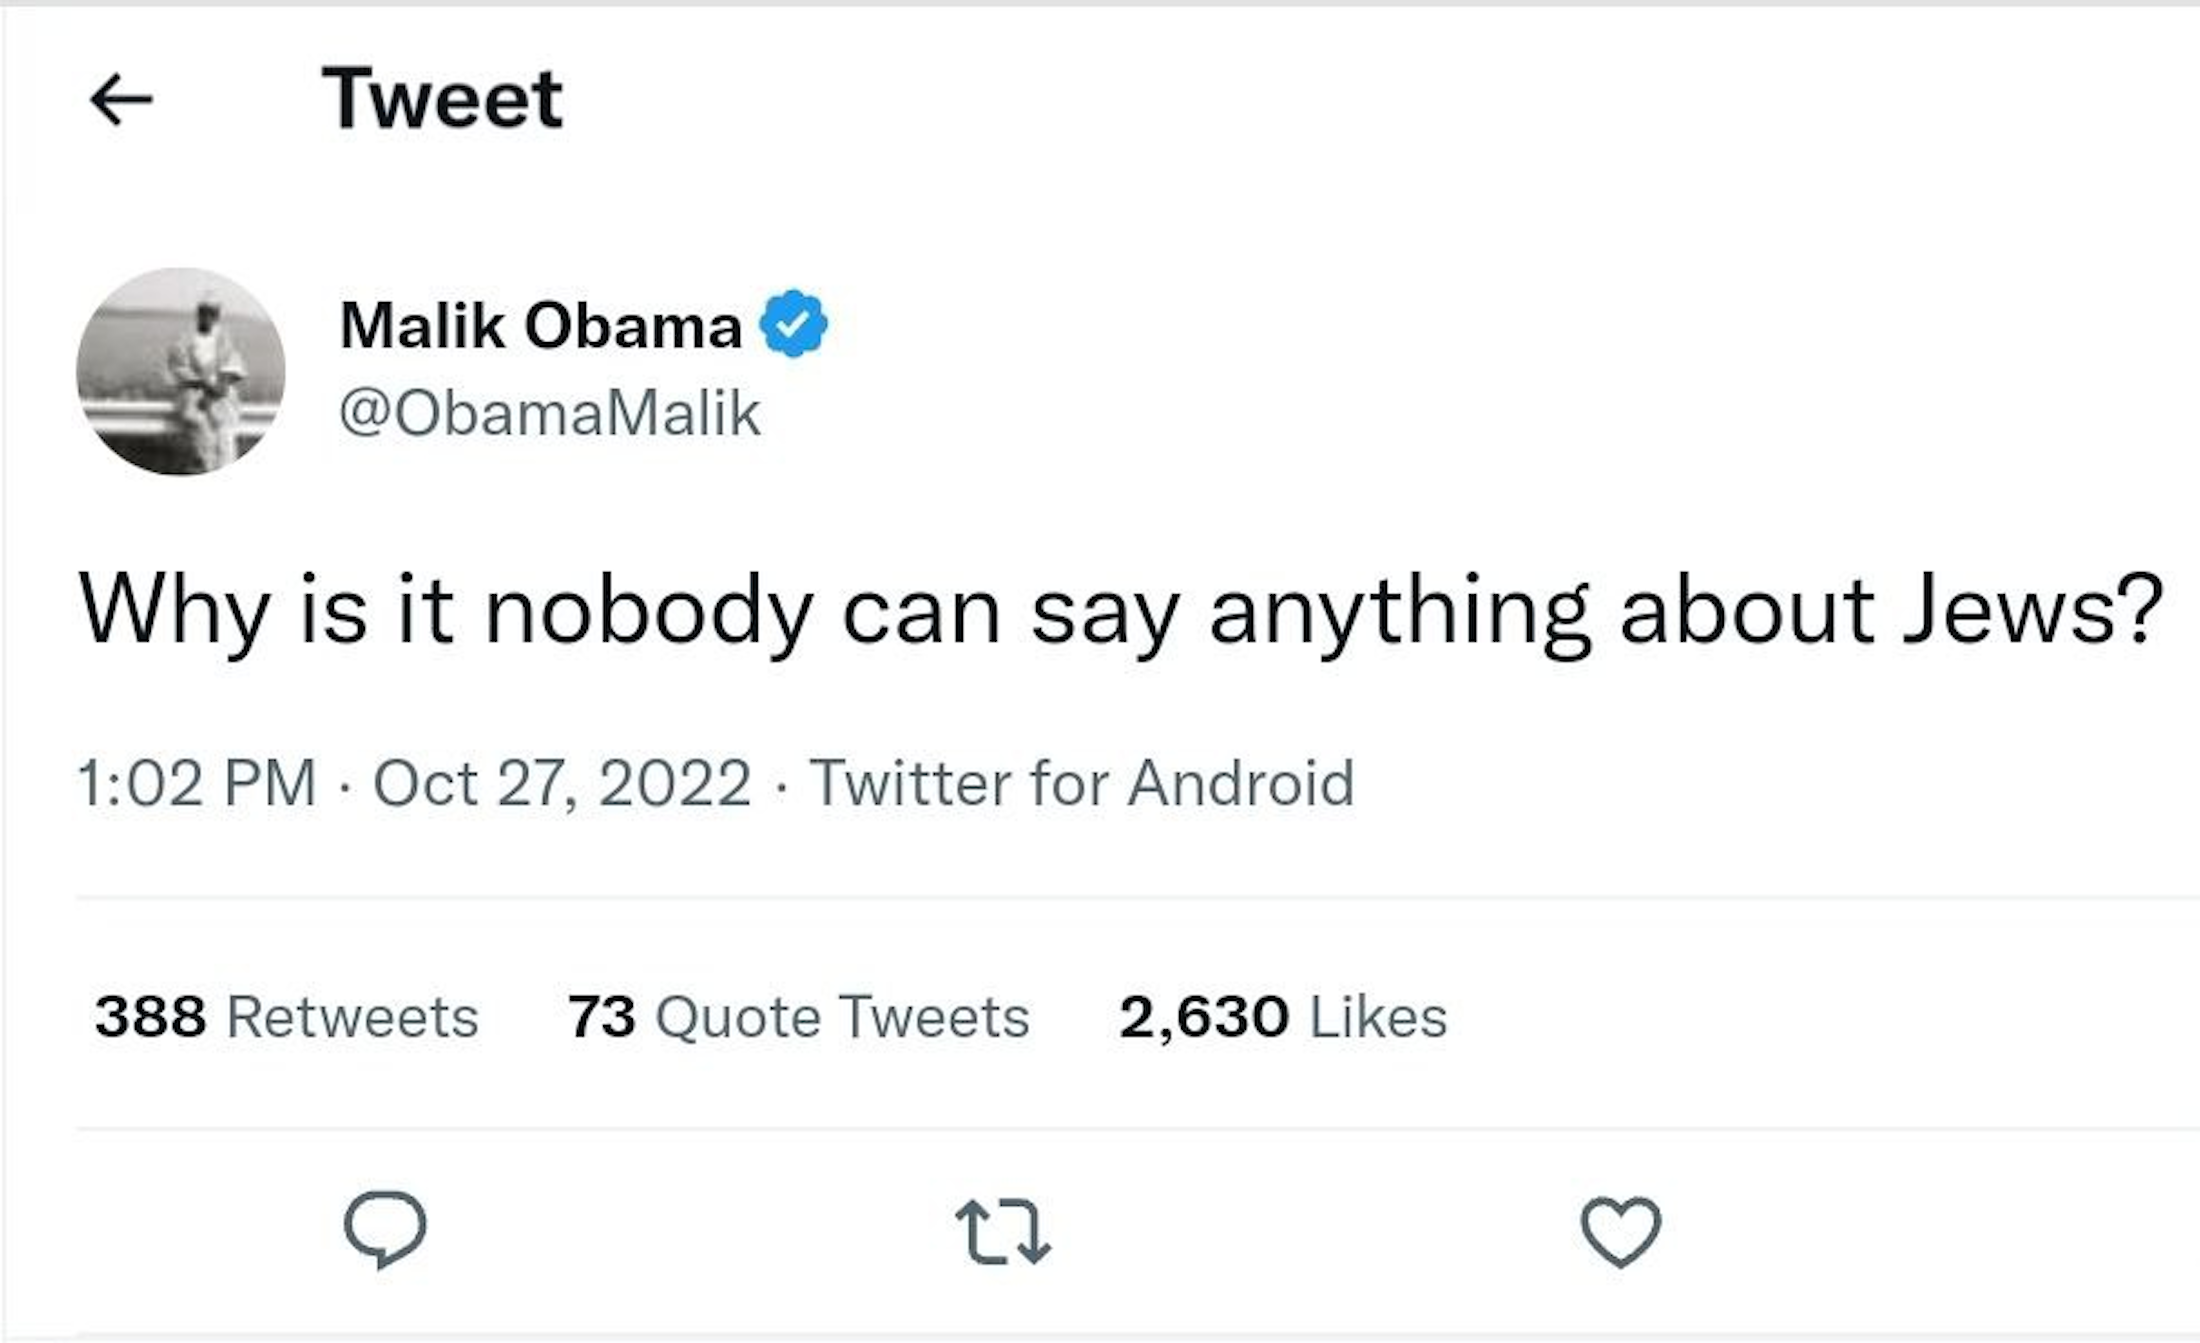
Task: Click the @ObamaMalik handle
Action: coord(549,413)
